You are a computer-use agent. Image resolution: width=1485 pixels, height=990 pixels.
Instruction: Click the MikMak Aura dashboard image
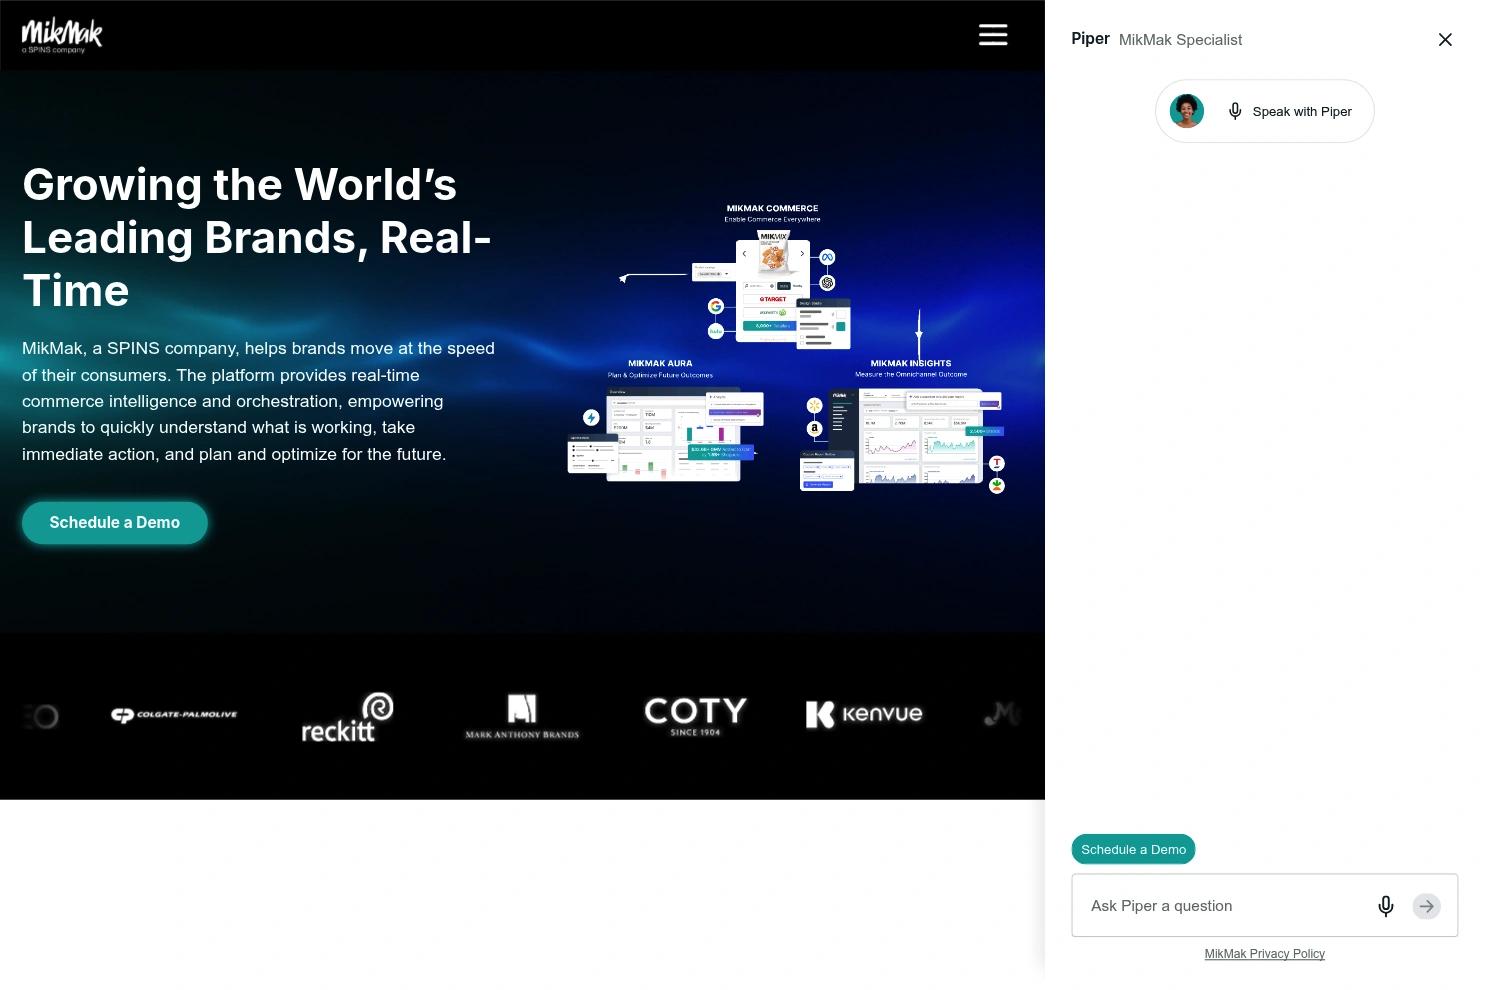tap(665, 435)
